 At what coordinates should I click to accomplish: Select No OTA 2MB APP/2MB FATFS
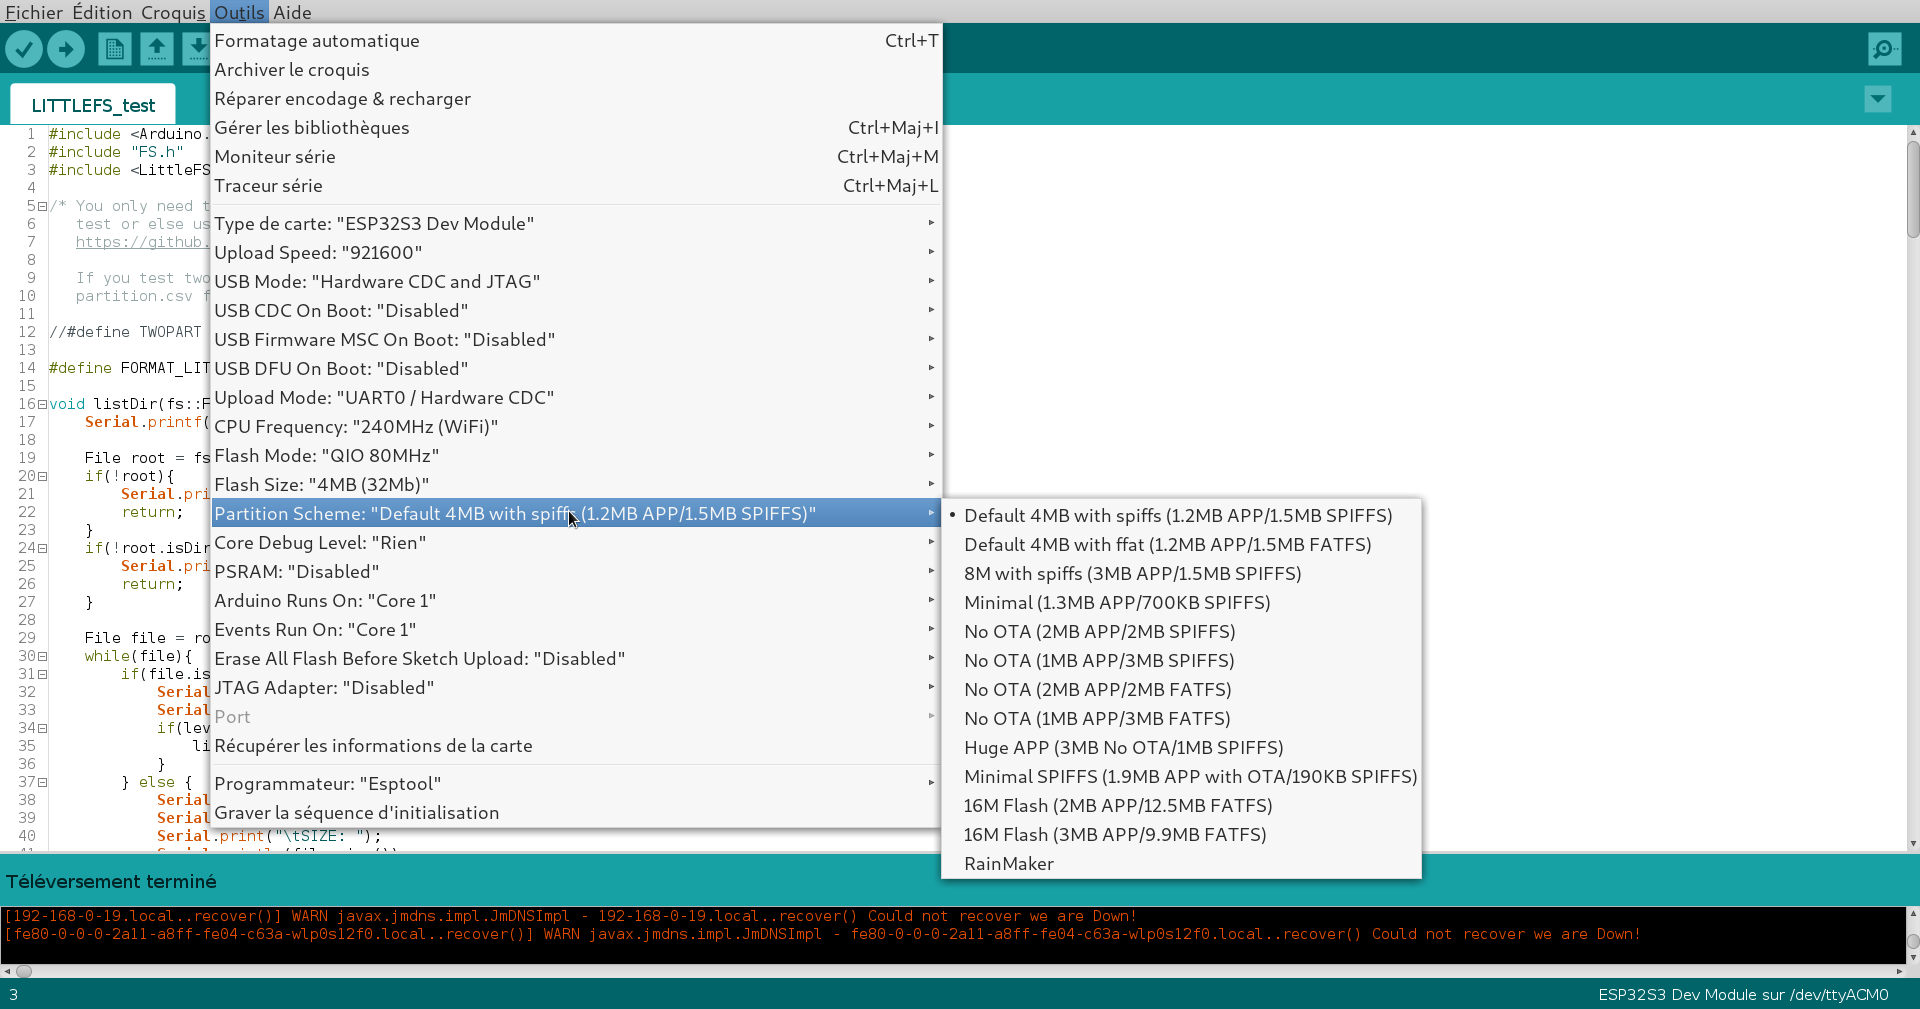tap(1181, 690)
